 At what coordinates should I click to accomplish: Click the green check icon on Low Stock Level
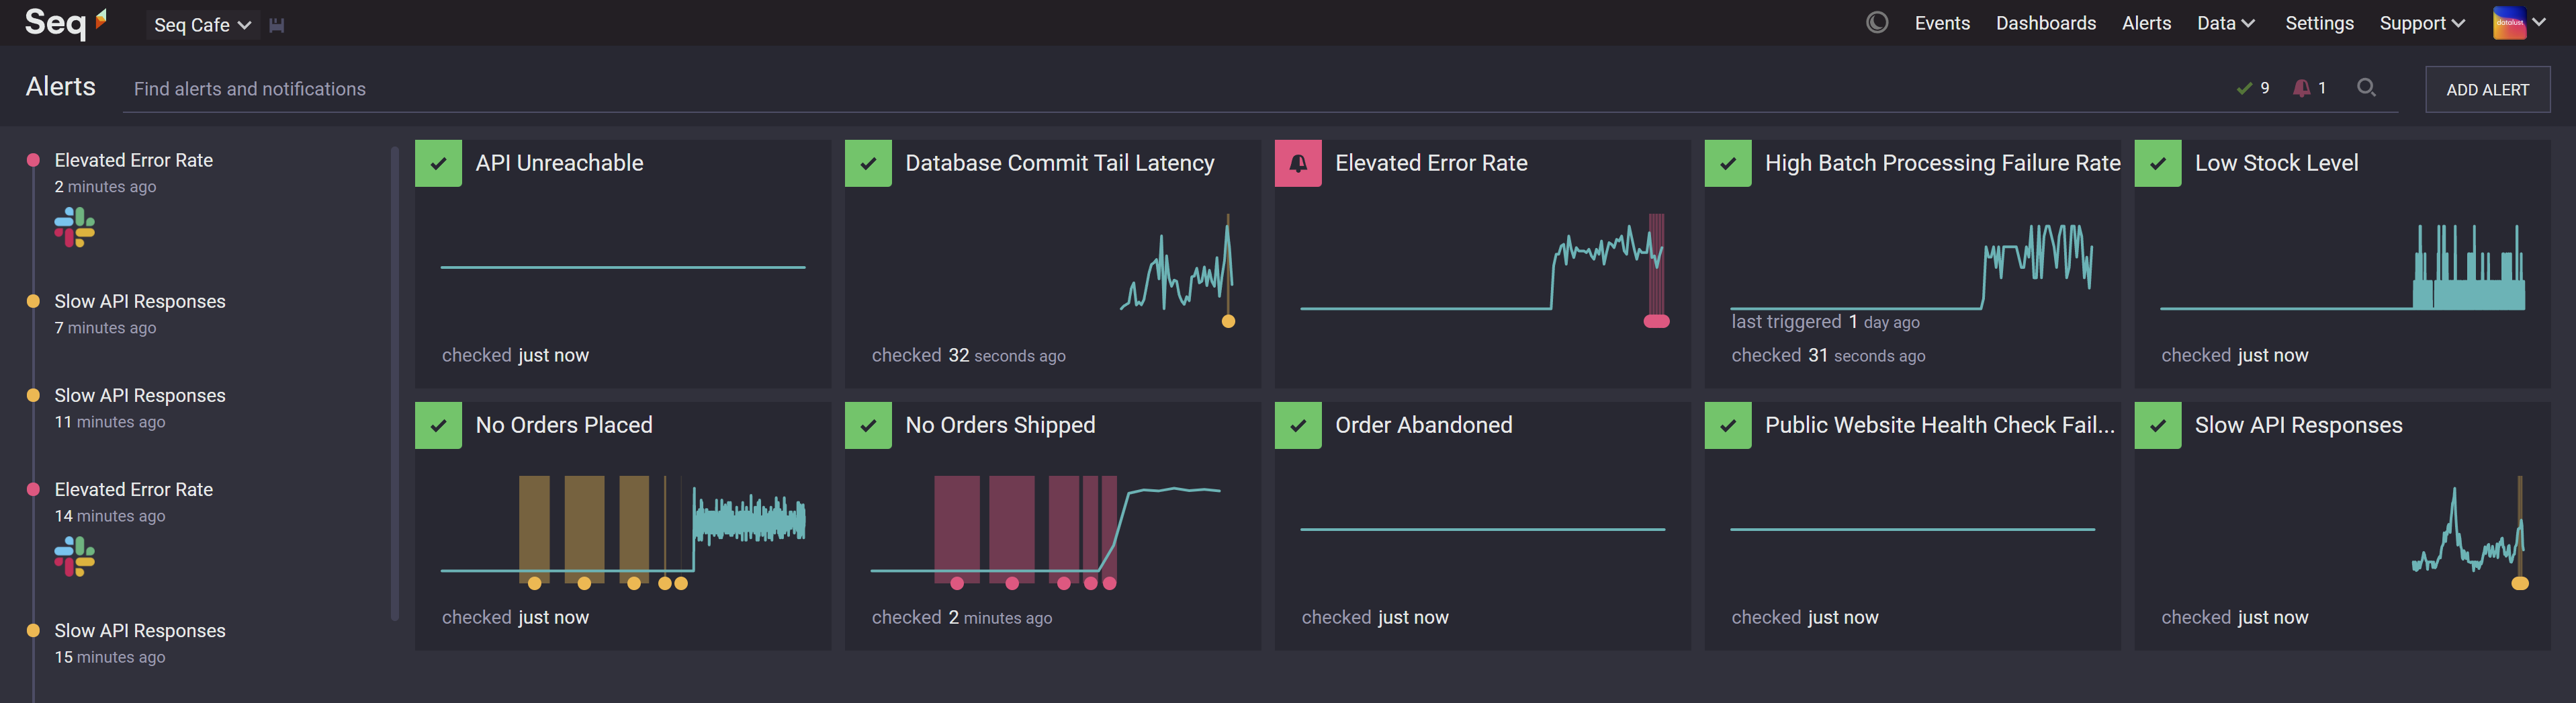2158,163
